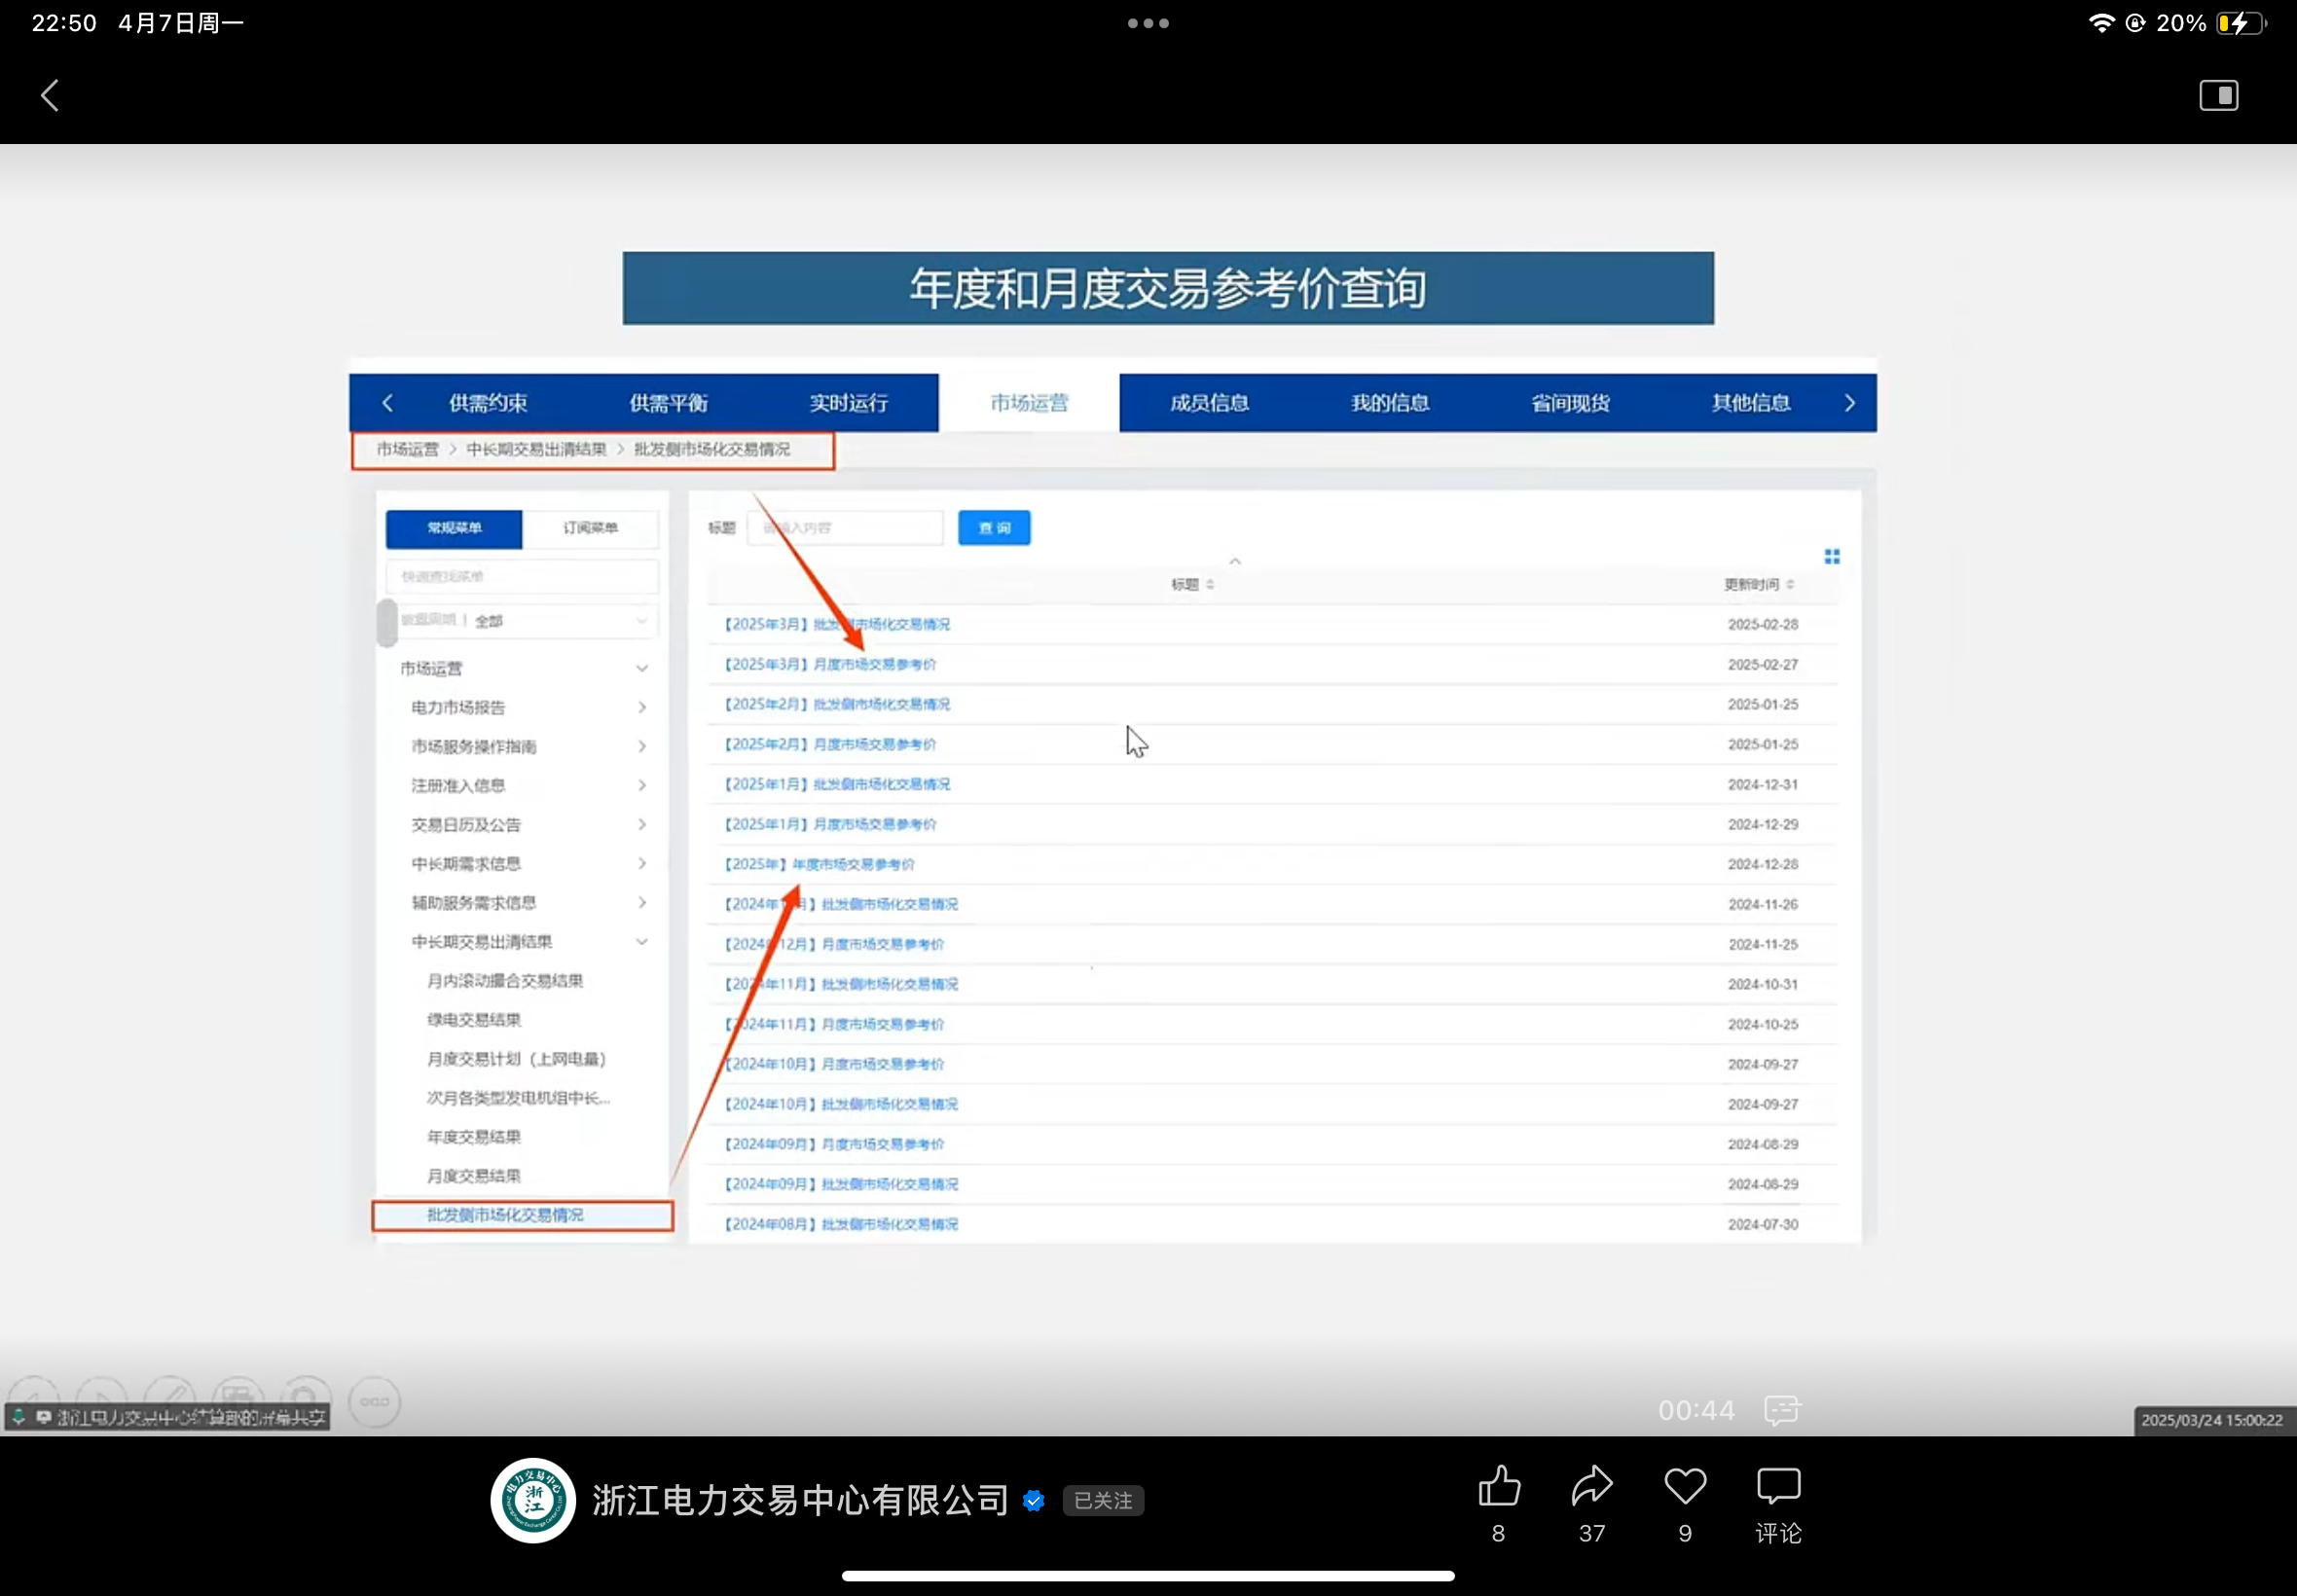Viewport: 2297px width, 1596px height.
Task: Tap the share arrow icon
Action: pyautogui.click(x=1591, y=1486)
